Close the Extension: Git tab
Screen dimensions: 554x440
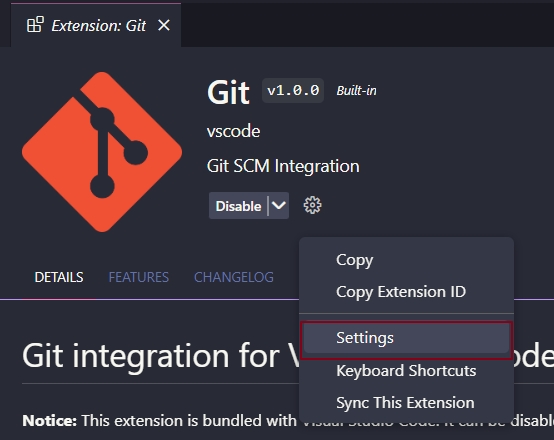pos(164,25)
